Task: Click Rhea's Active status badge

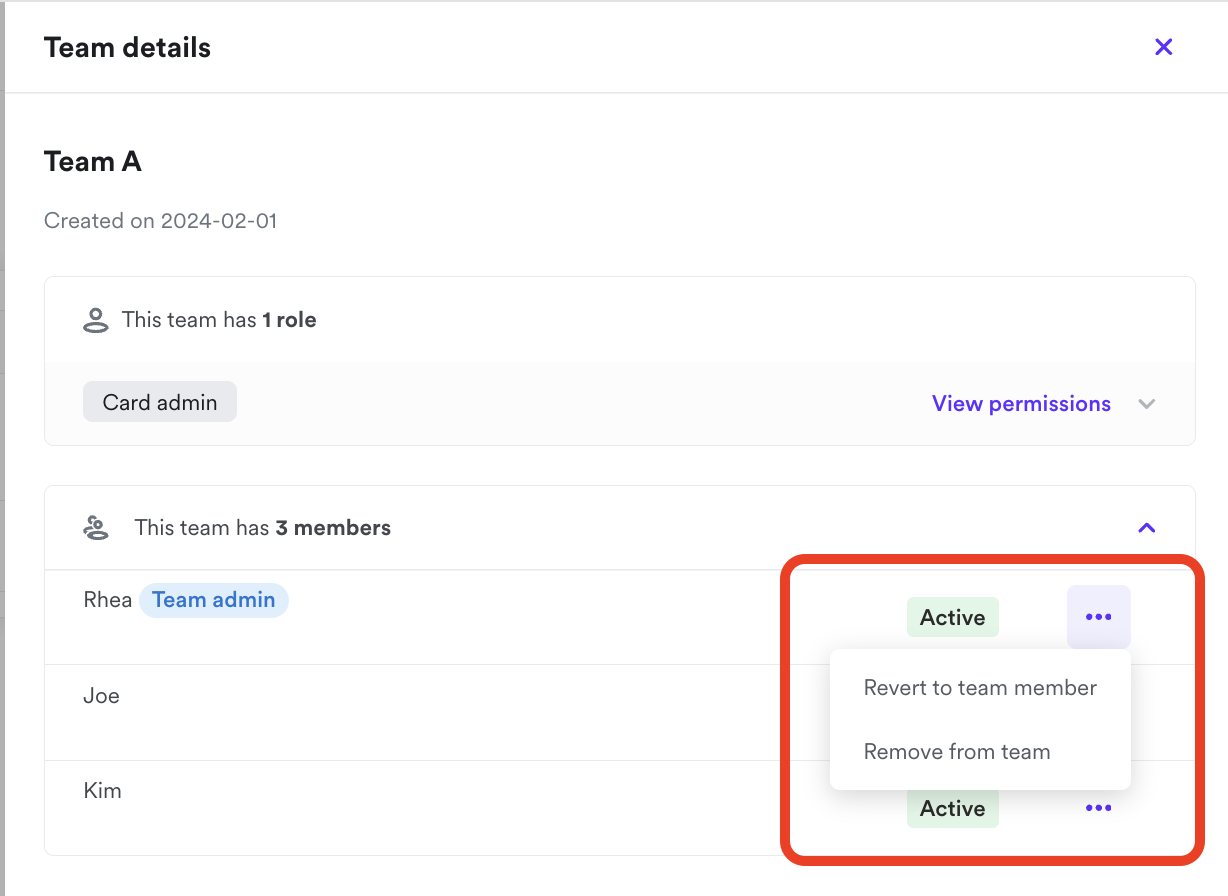Action: pyautogui.click(x=952, y=618)
